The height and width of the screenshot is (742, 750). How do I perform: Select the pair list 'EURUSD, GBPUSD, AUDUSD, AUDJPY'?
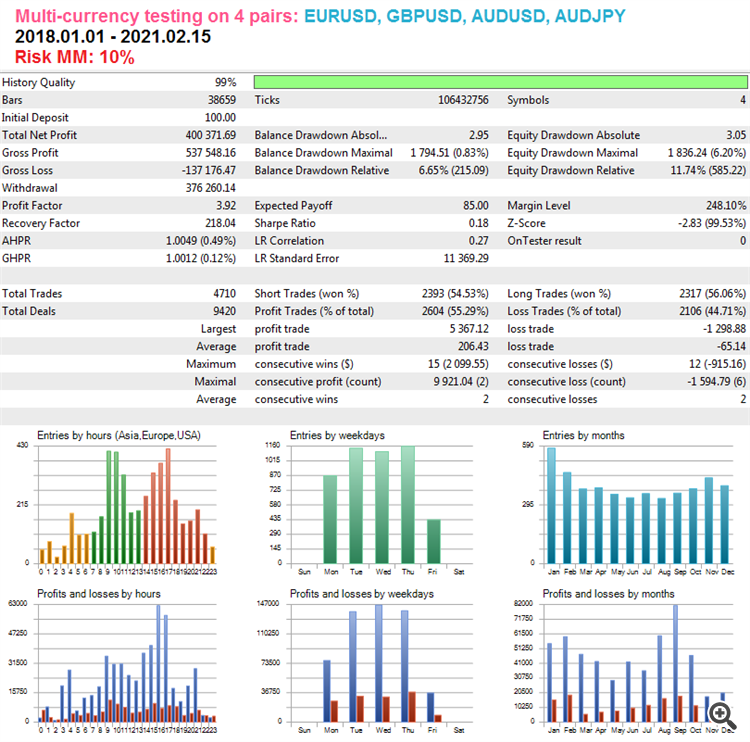[x=464, y=16]
